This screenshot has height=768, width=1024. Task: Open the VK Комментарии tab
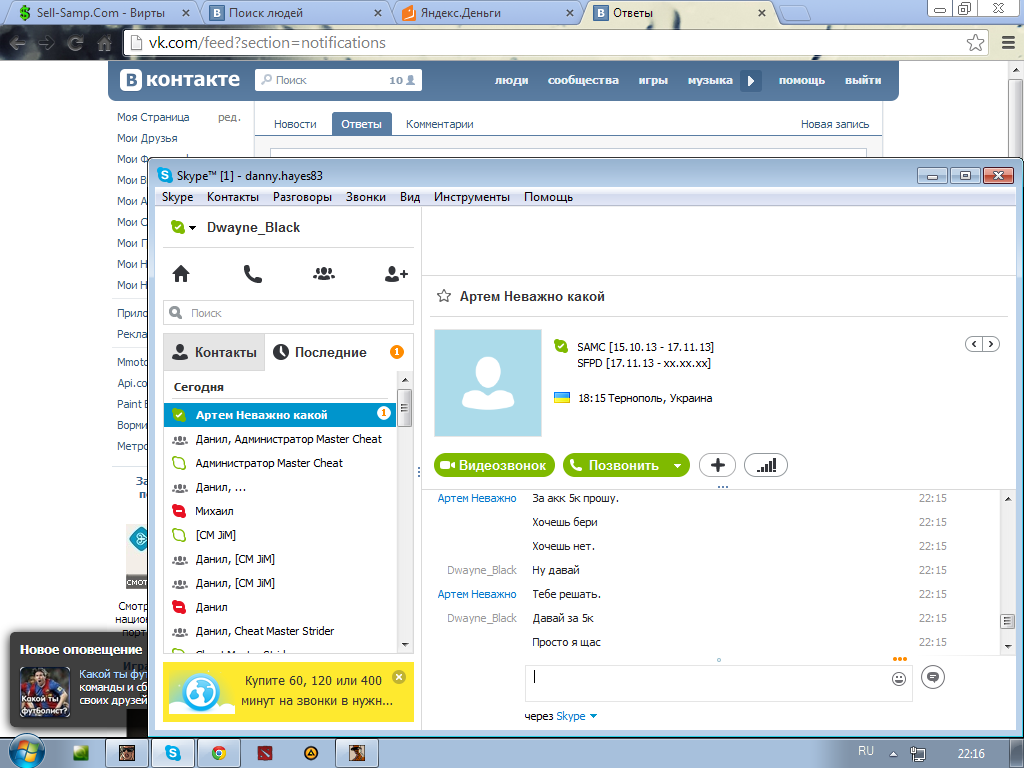[x=440, y=124]
